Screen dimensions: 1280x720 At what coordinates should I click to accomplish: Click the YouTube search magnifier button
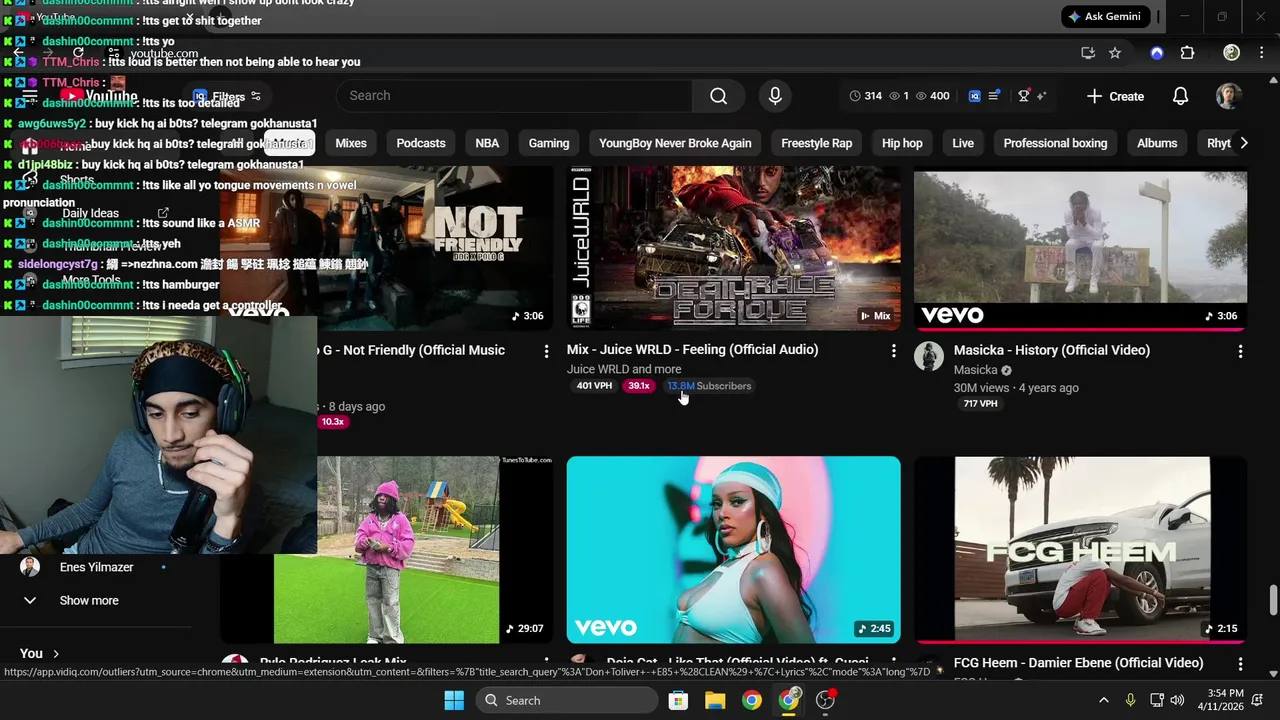coord(718,96)
